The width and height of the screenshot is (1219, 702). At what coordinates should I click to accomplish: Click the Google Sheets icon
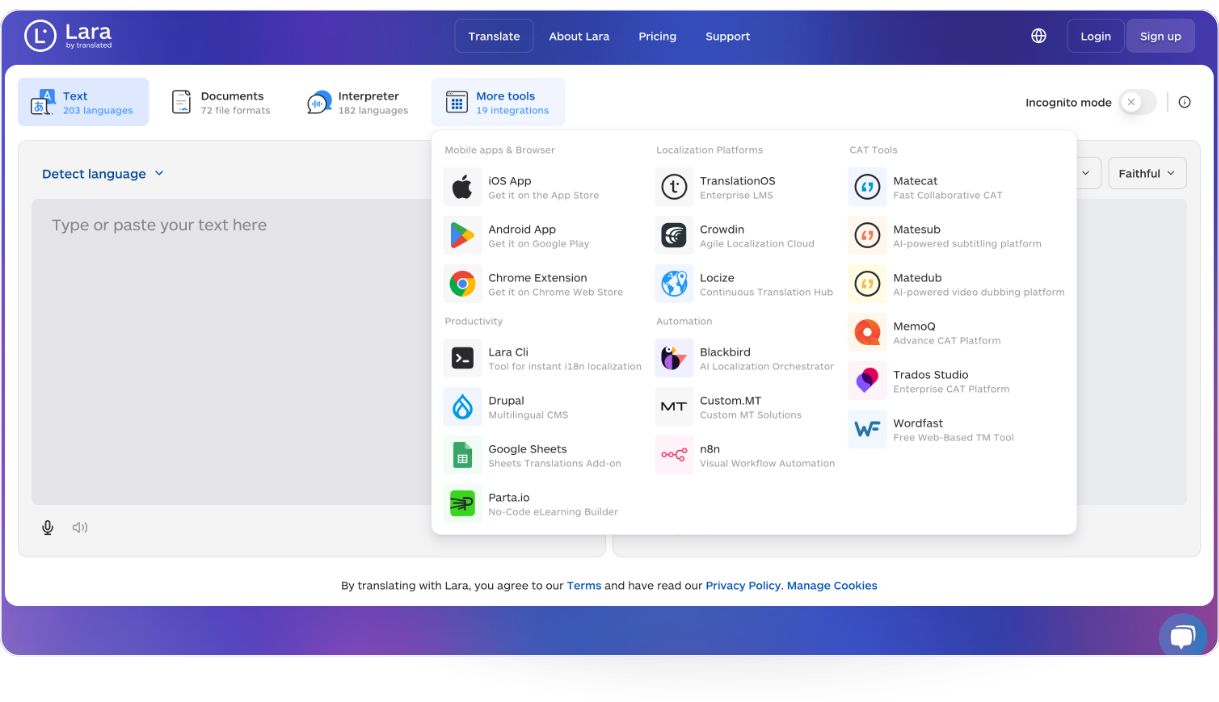click(462, 455)
